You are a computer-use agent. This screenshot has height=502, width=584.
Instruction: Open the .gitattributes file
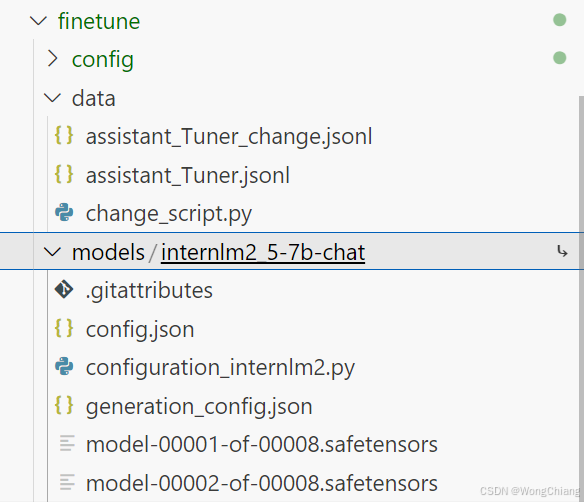click(149, 291)
